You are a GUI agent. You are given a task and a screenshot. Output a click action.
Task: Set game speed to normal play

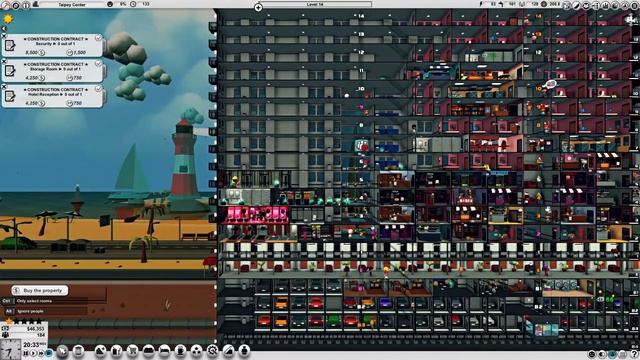[x=33, y=353]
